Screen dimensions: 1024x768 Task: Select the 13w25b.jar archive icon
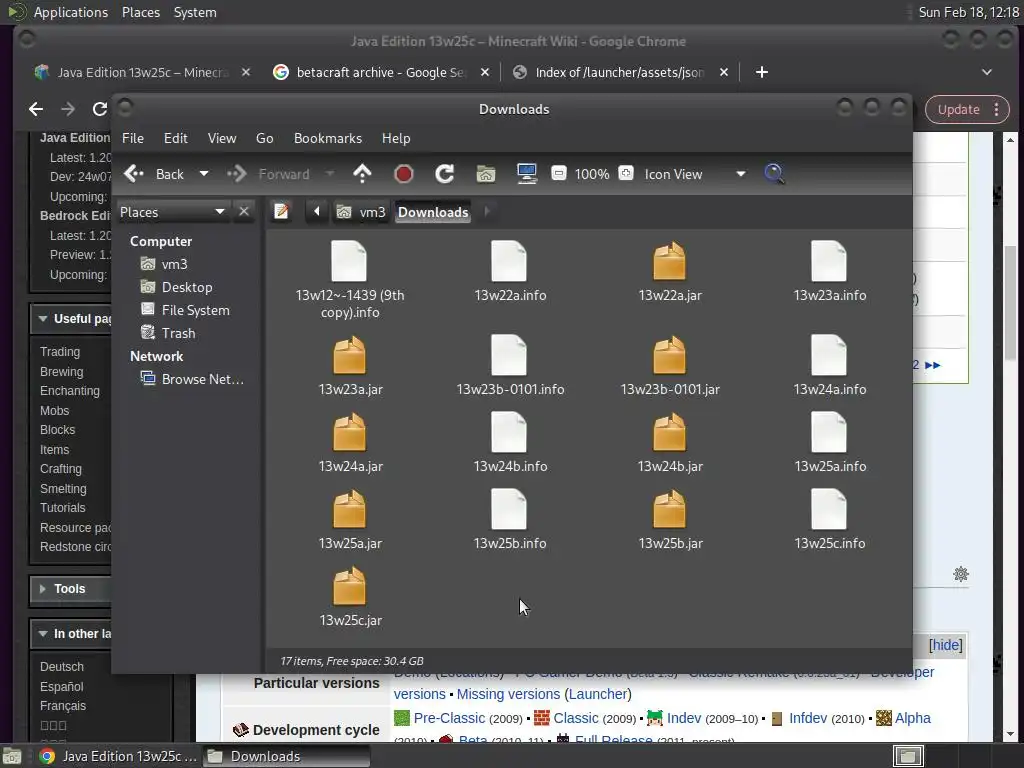point(669,509)
